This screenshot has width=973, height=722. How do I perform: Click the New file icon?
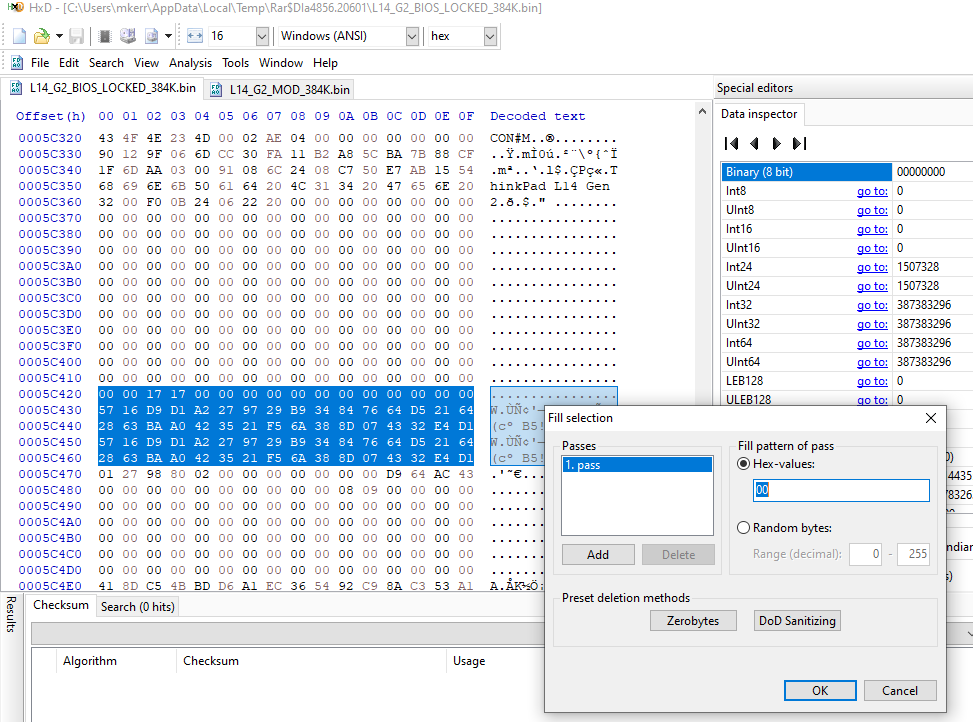click(x=19, y=36)
